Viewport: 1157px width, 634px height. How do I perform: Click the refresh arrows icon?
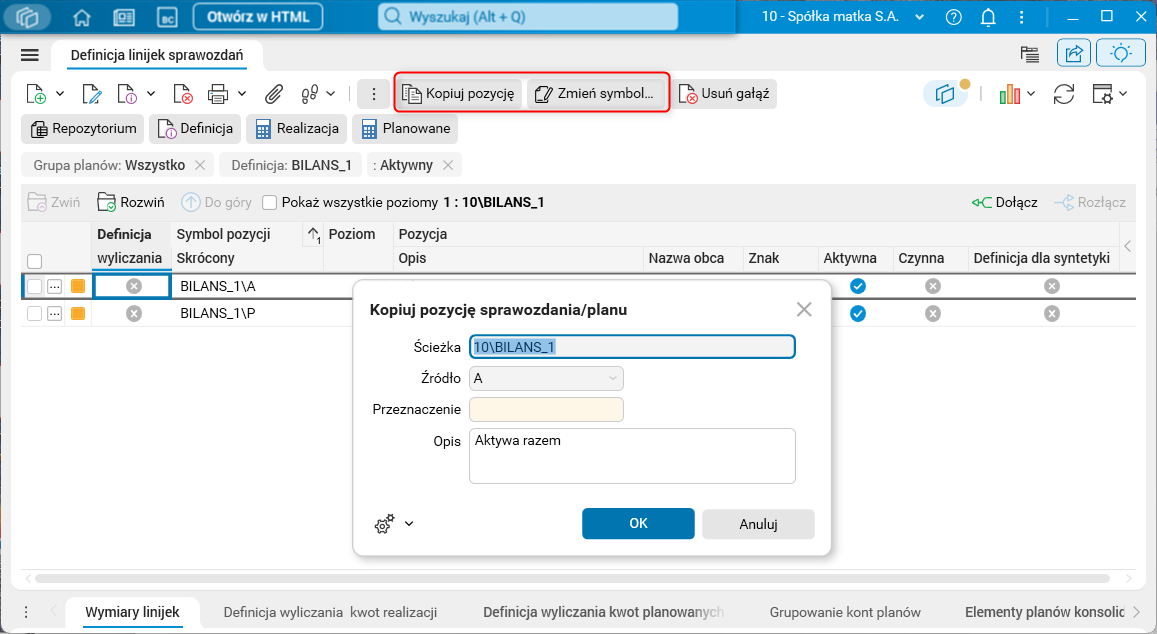pos(1064,94)
